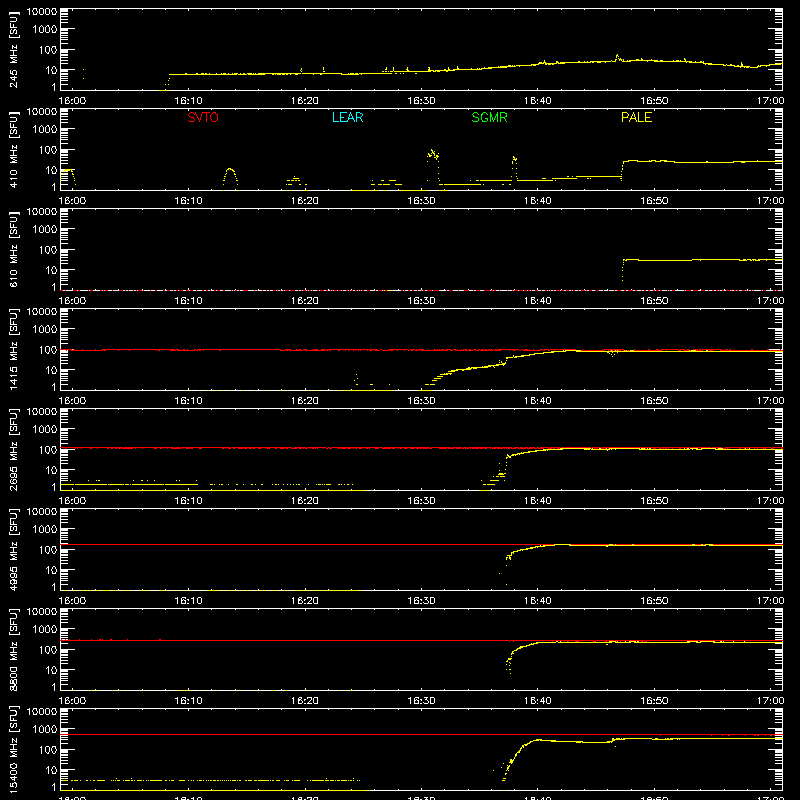This screenshot has height=800, width=800.
Task: Click the 10 y-axis label of 15400 MHz plot
Action: coord(51,770)
